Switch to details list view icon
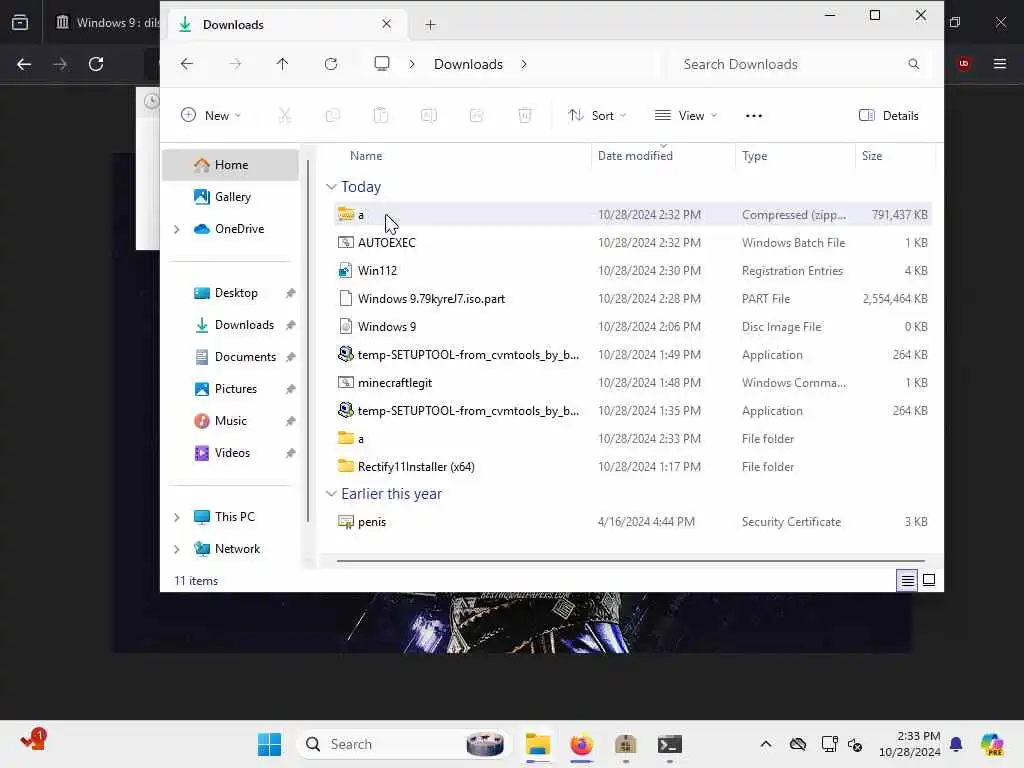 tap(908, 580)
